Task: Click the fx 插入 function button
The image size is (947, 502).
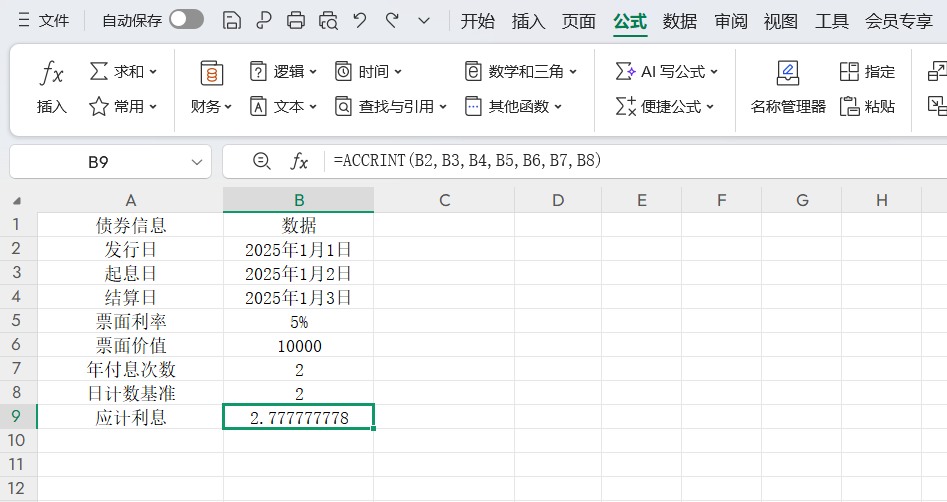Action: click(x=51, y=88)
